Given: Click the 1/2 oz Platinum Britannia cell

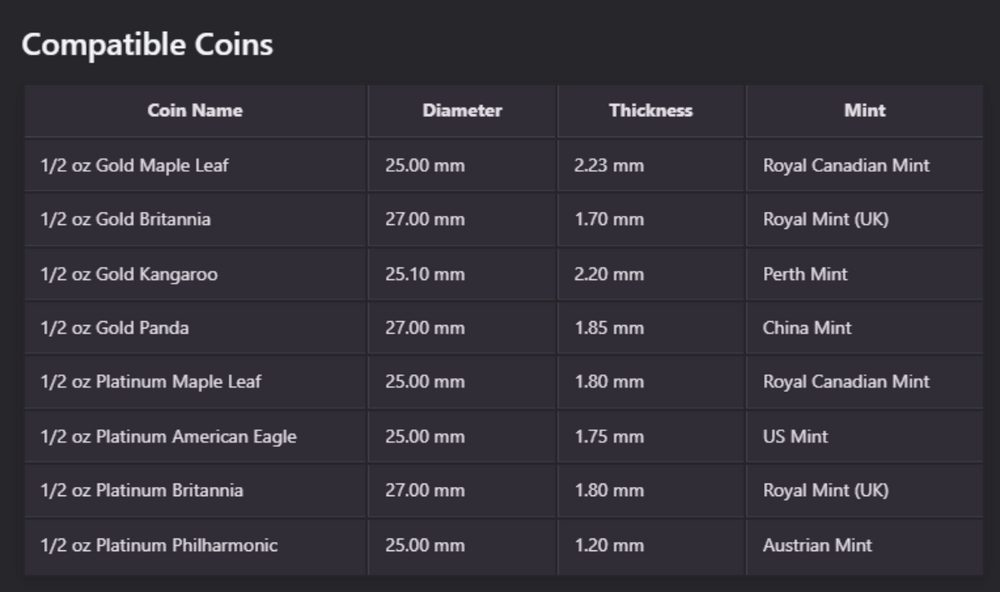Looking at the screenshot, I should (x=141, y=491).
